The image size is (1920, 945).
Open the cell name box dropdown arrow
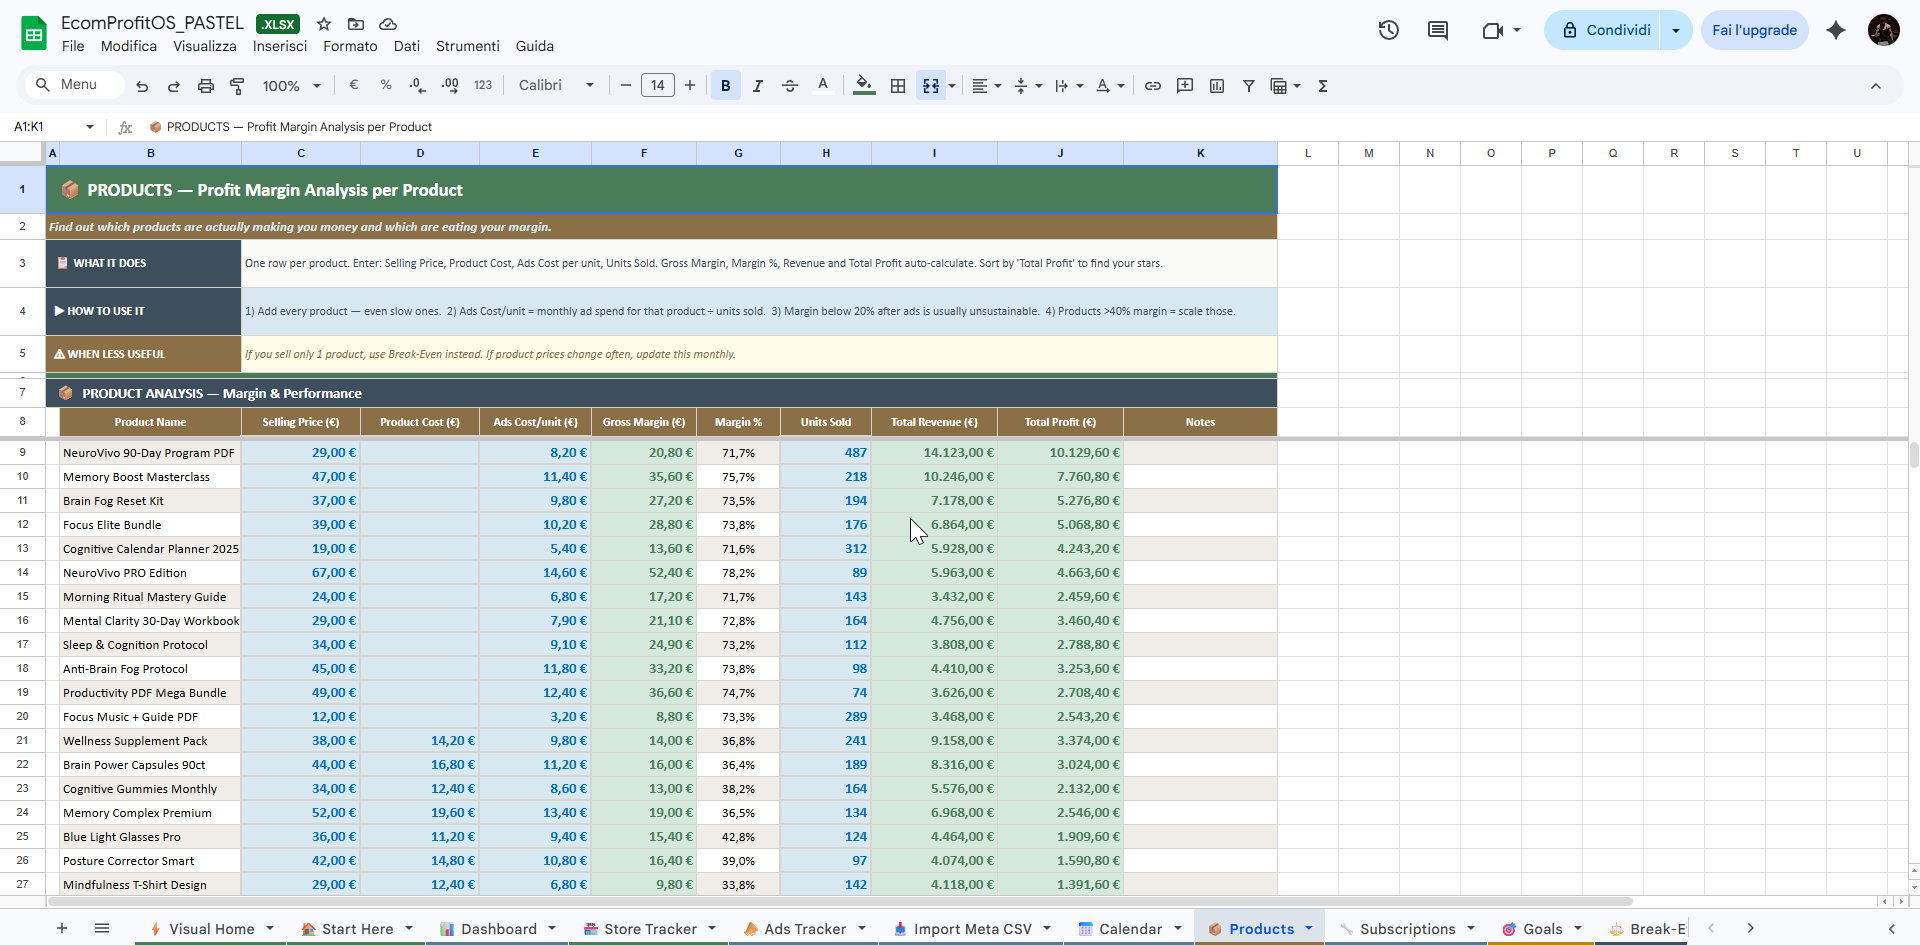(90, 127)
